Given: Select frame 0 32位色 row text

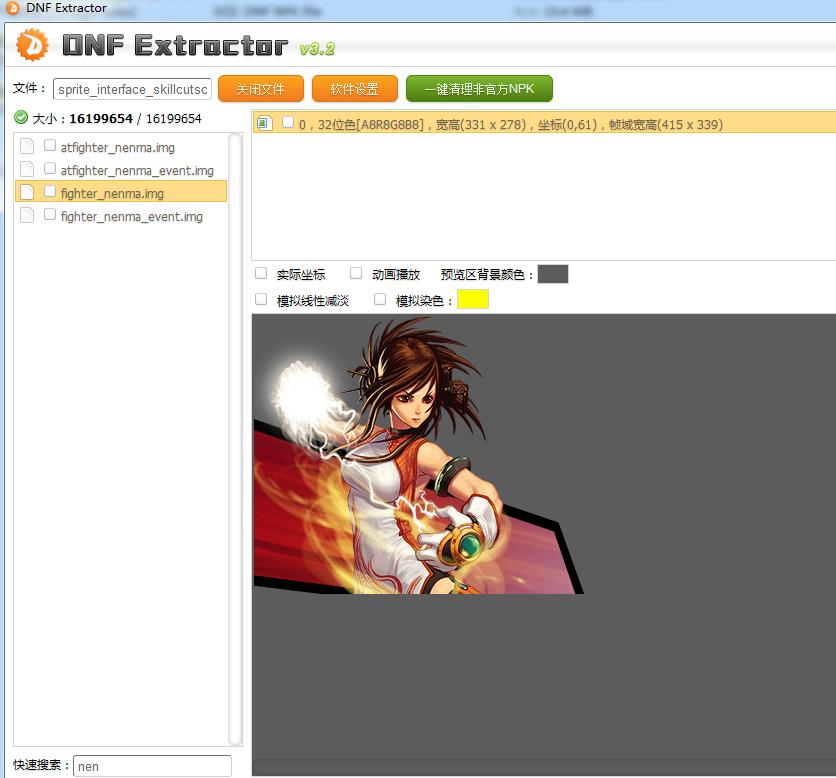Looking at the screenshot, I should 510,124.
